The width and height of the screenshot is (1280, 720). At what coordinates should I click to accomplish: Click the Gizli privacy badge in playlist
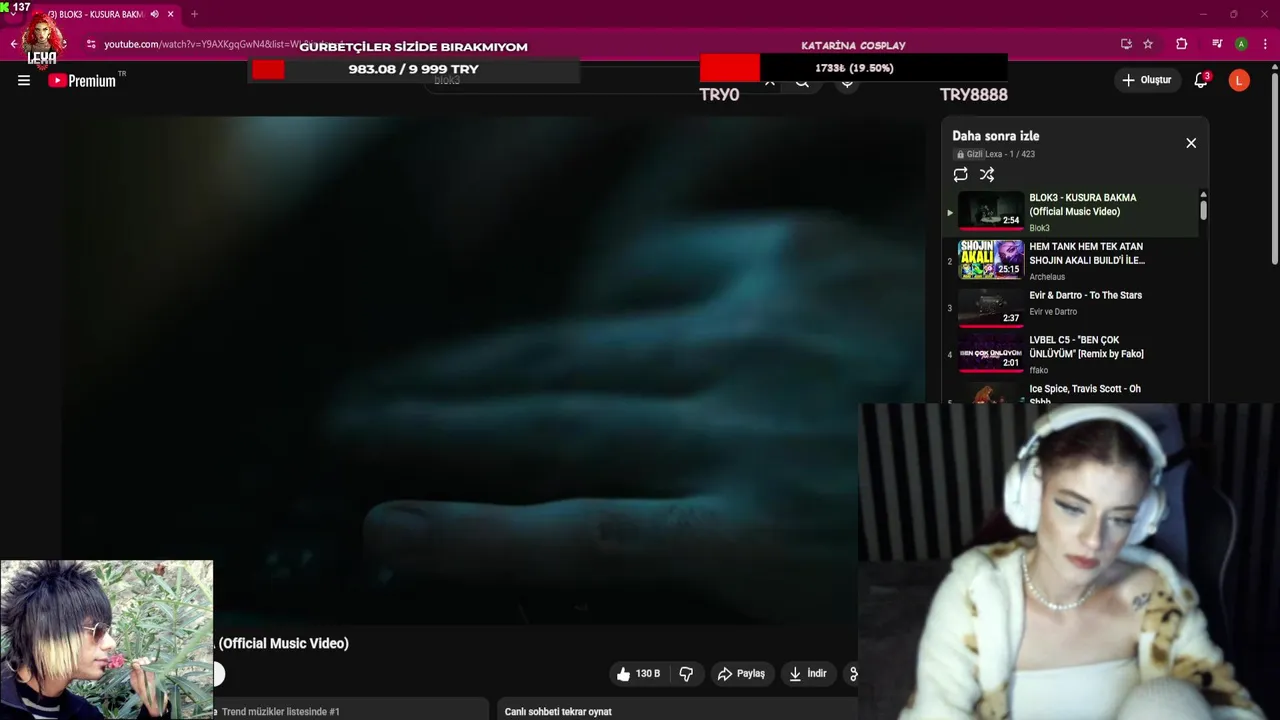[x=970, y=154]
